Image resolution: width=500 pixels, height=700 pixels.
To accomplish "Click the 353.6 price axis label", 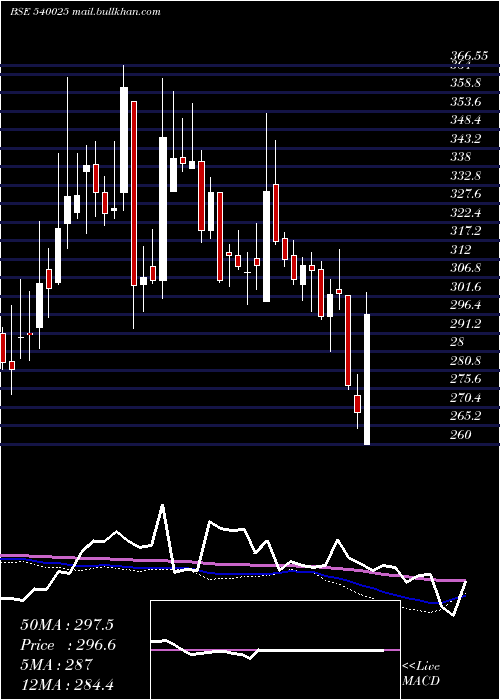I will pos(465,102).
